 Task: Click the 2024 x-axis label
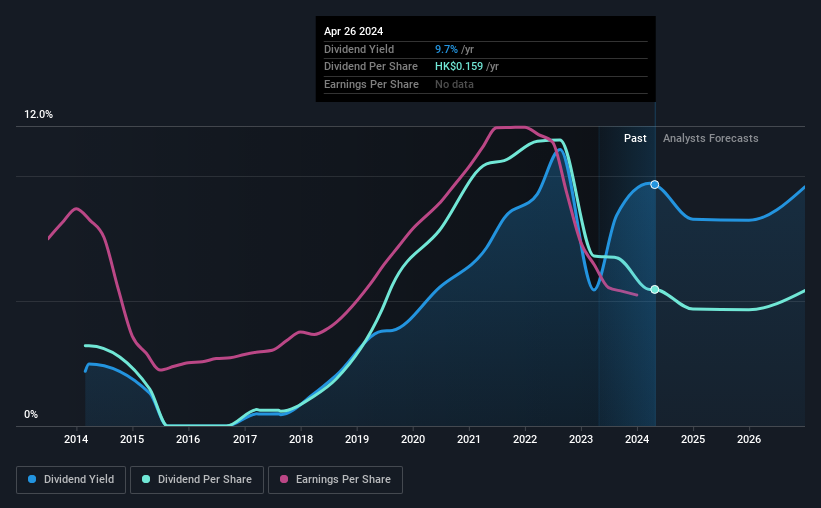[x=637, y=439]
